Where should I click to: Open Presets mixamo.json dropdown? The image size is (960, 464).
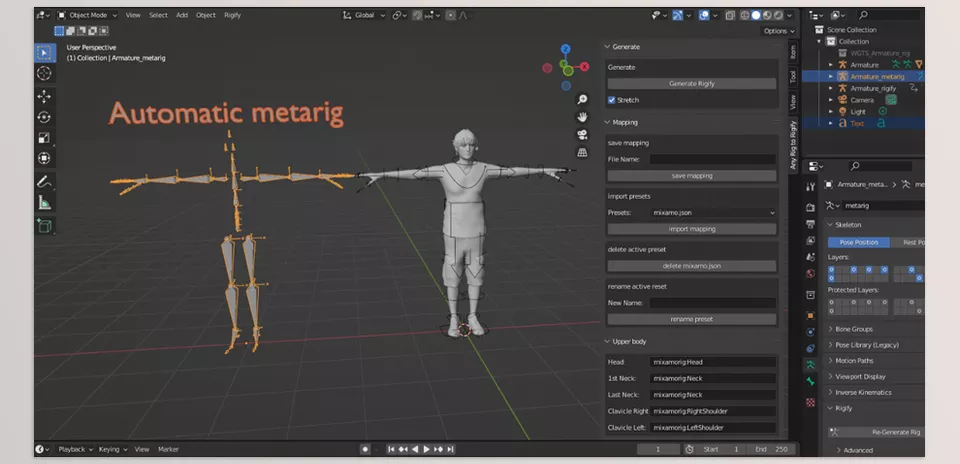(713, 212)
